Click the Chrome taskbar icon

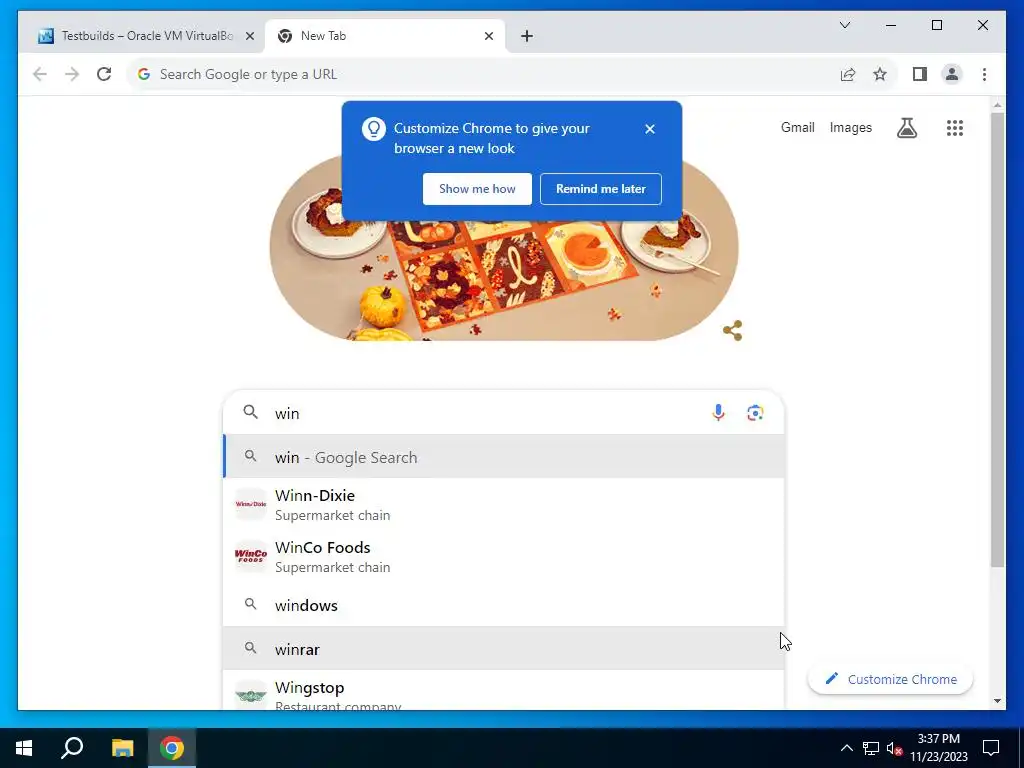172,748
